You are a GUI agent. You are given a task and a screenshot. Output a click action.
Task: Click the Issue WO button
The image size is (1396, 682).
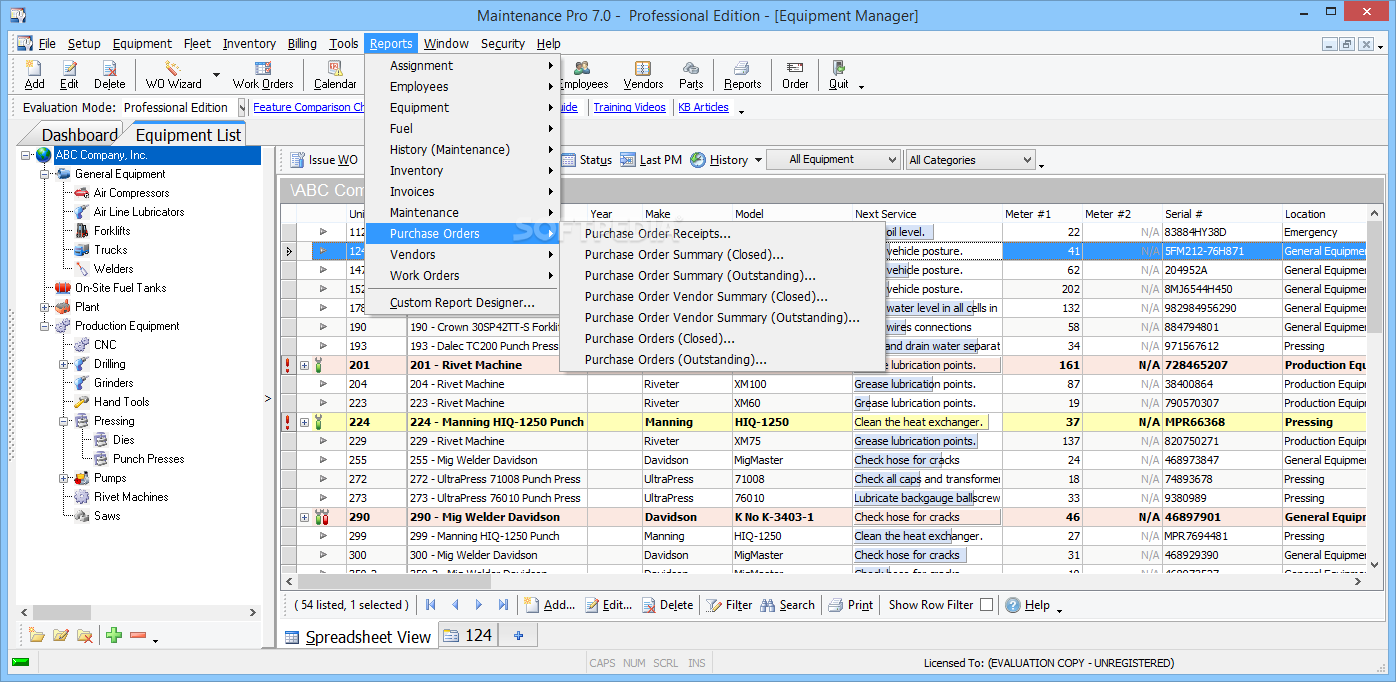coord(323,160)
